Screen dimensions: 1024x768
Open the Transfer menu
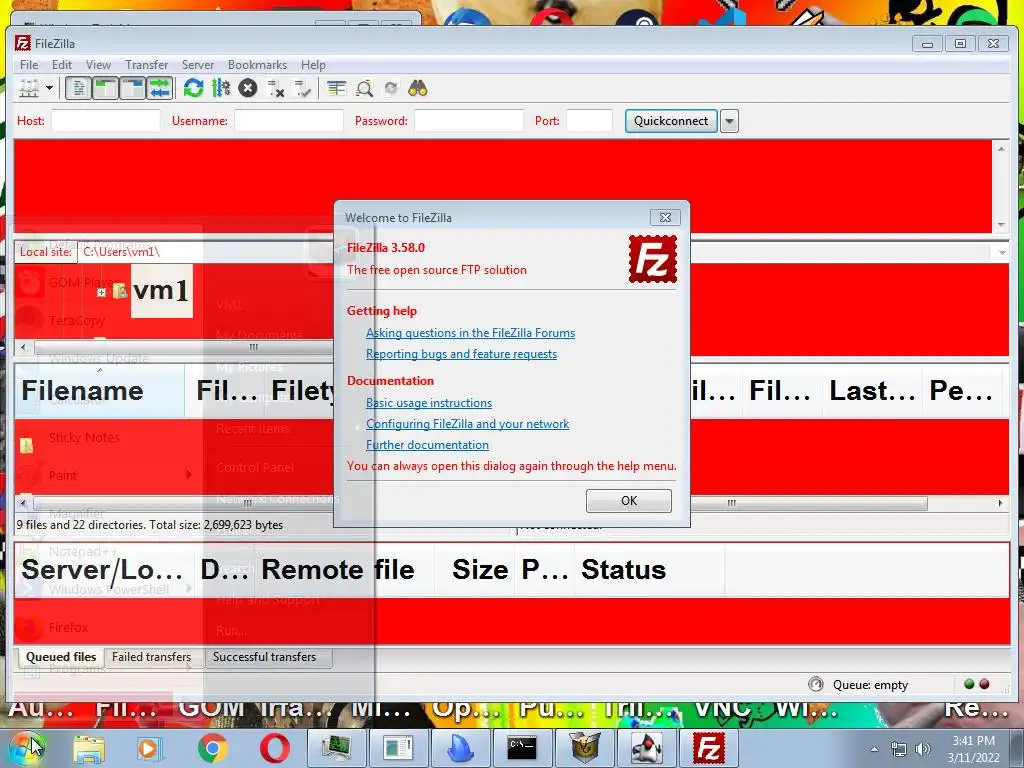(146, 65)
